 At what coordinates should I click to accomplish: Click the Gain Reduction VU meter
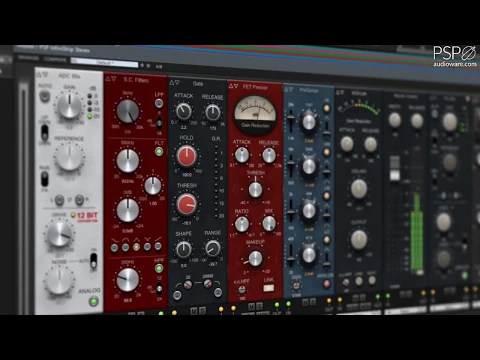[x=255, y=114]
